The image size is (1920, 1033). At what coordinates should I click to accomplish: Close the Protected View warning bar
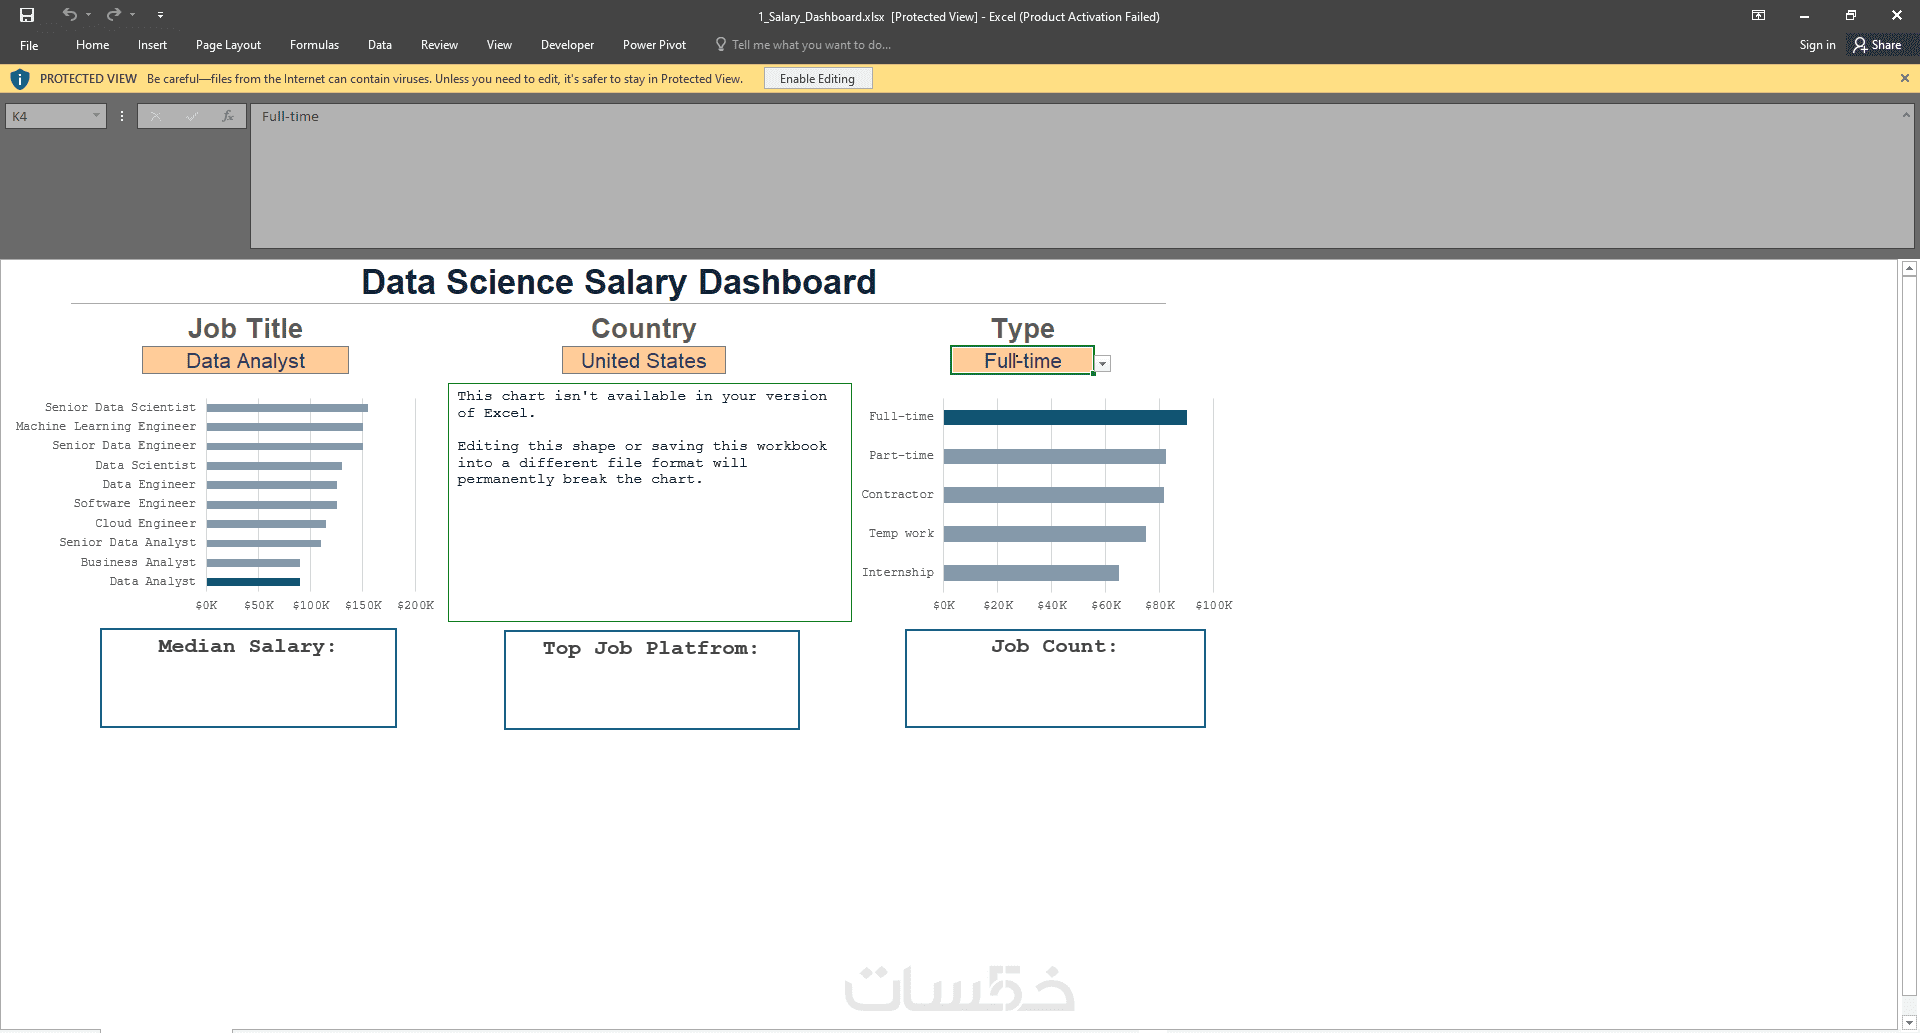tap(1904, 78)
